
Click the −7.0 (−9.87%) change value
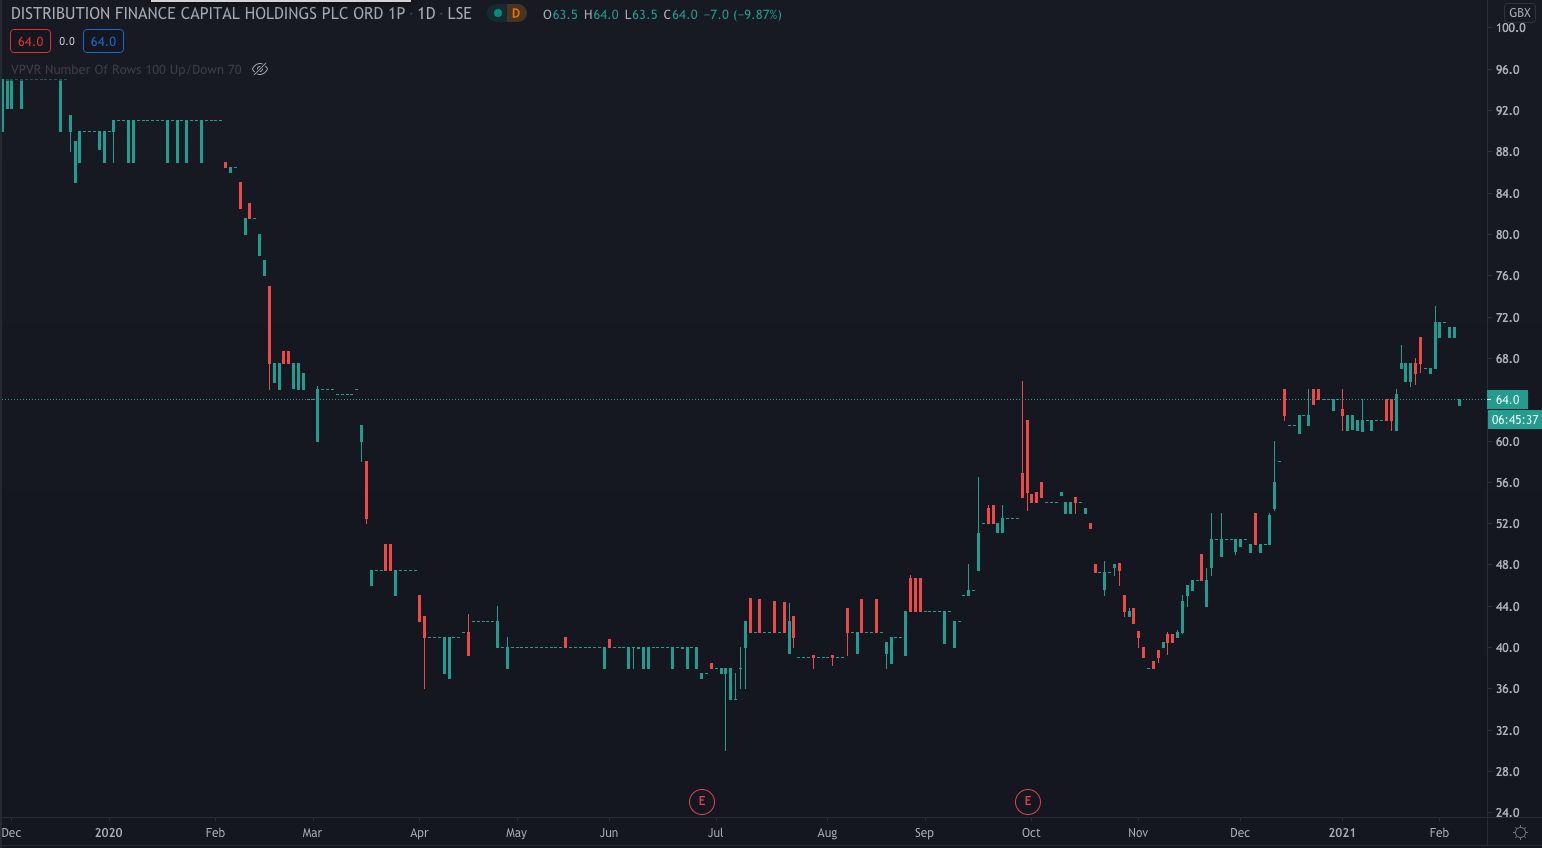pos(743,14)
